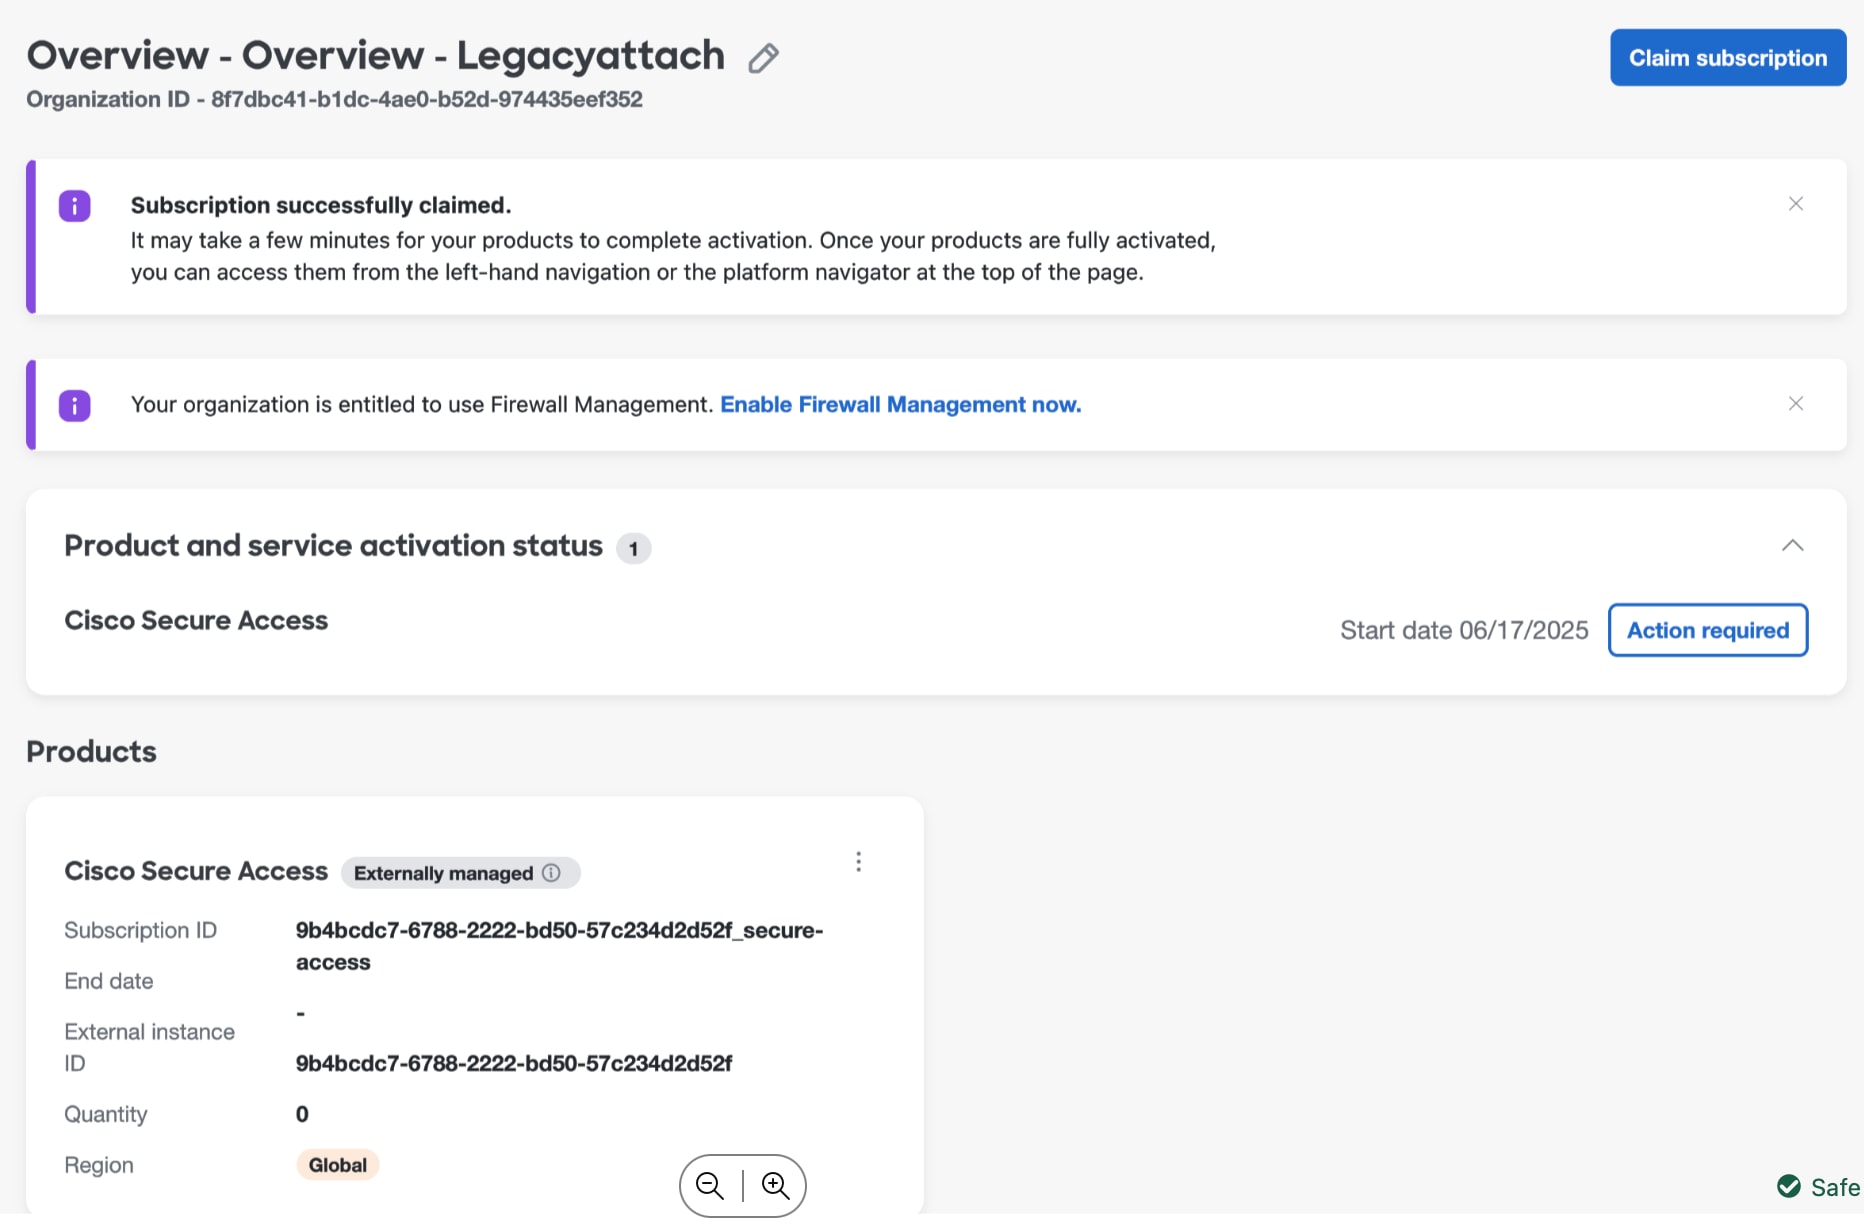Image resolution: width=1864 pixels, height=1228 pixels.
Task: Click the Region field label
Action: (x=99, y=1166)
